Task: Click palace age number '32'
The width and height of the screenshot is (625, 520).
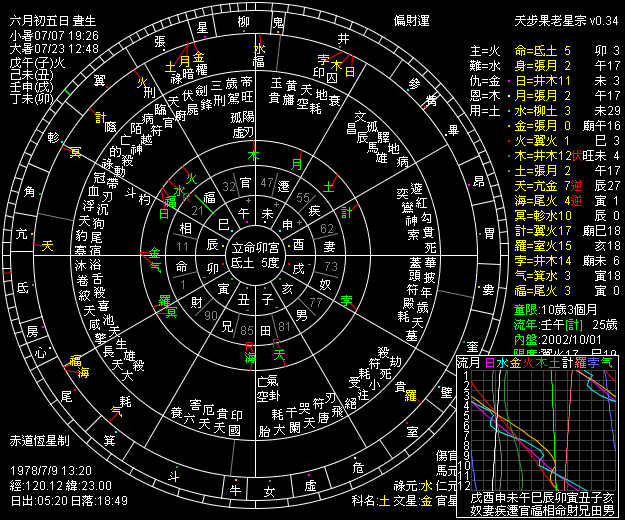Action: tap(229, 186)
